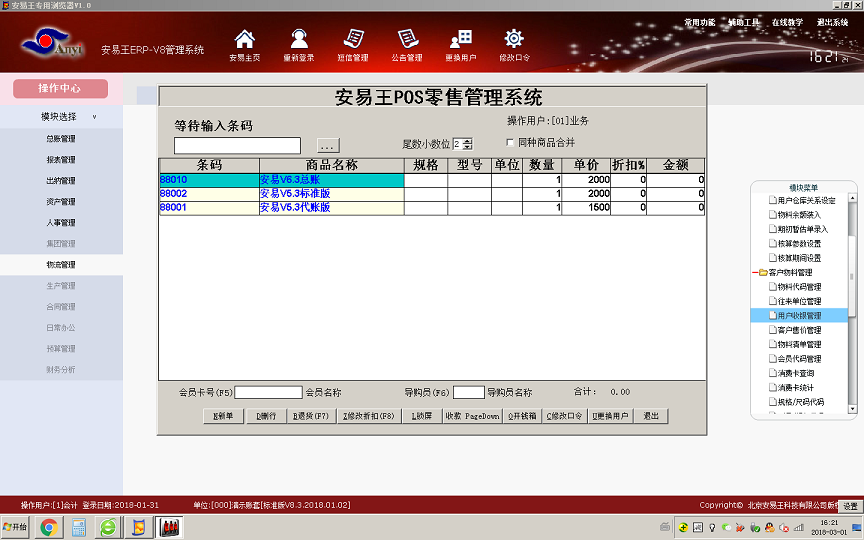Viewport: 864px width, 540px height.
Task: Click the B退货(F7) button
Action: coord(311,416)
